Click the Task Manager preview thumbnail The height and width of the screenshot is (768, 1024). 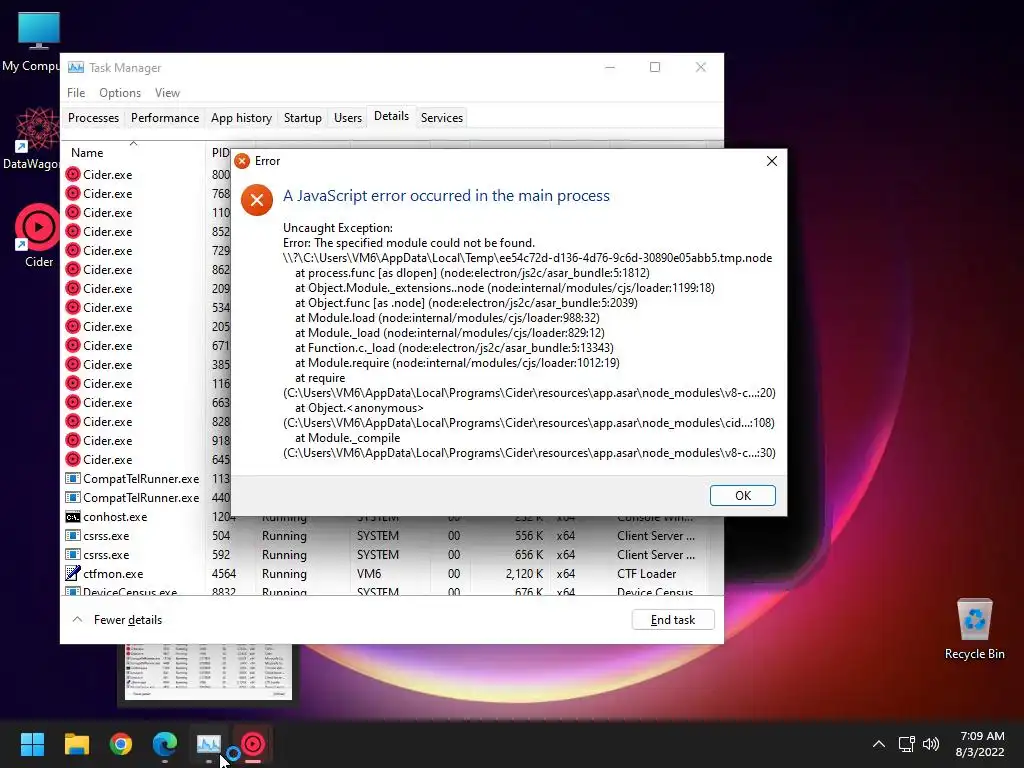click(208, 673)
